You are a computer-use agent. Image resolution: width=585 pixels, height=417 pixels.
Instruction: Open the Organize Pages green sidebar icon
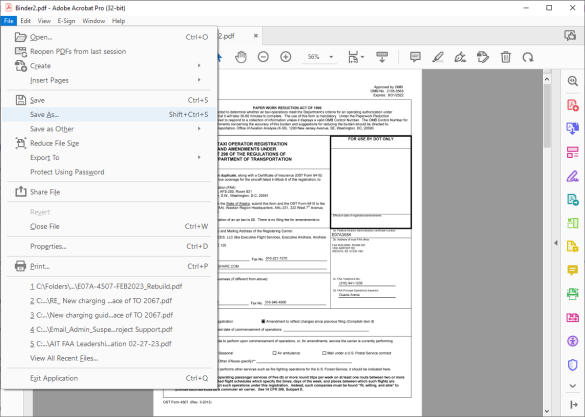tap(573, 223)
